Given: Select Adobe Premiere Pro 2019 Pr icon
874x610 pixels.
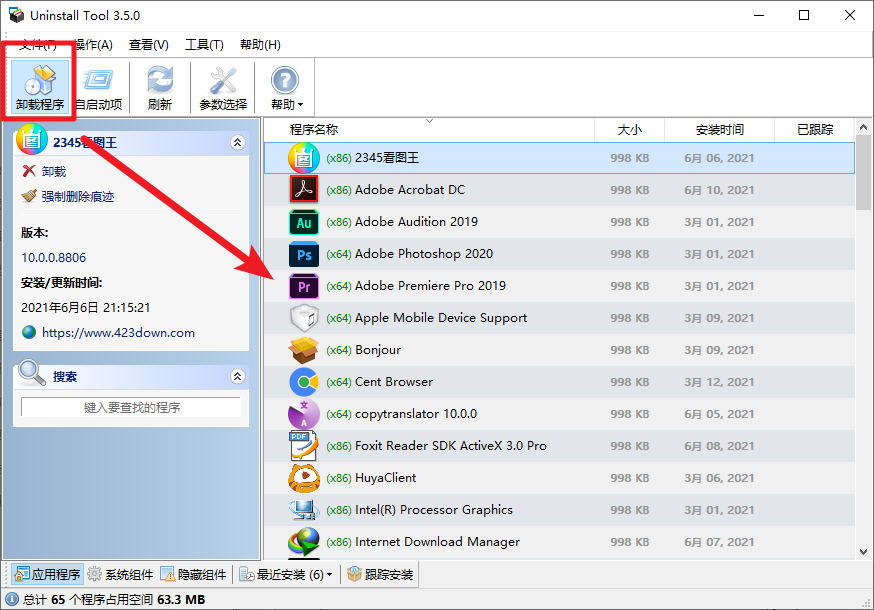Looking at the screenshot, I should point(304,286).
